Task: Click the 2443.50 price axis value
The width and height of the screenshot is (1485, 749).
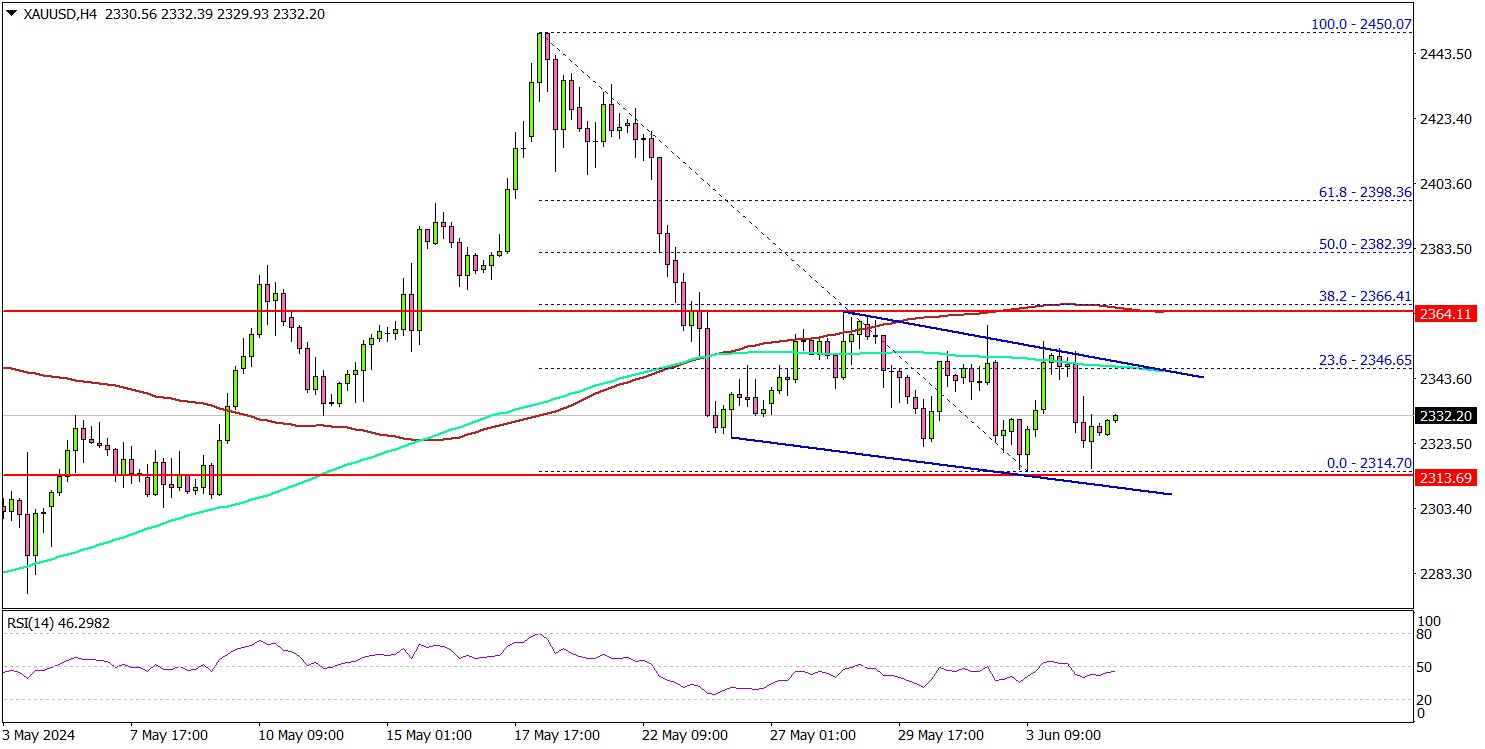Action: pos(1448,54)
